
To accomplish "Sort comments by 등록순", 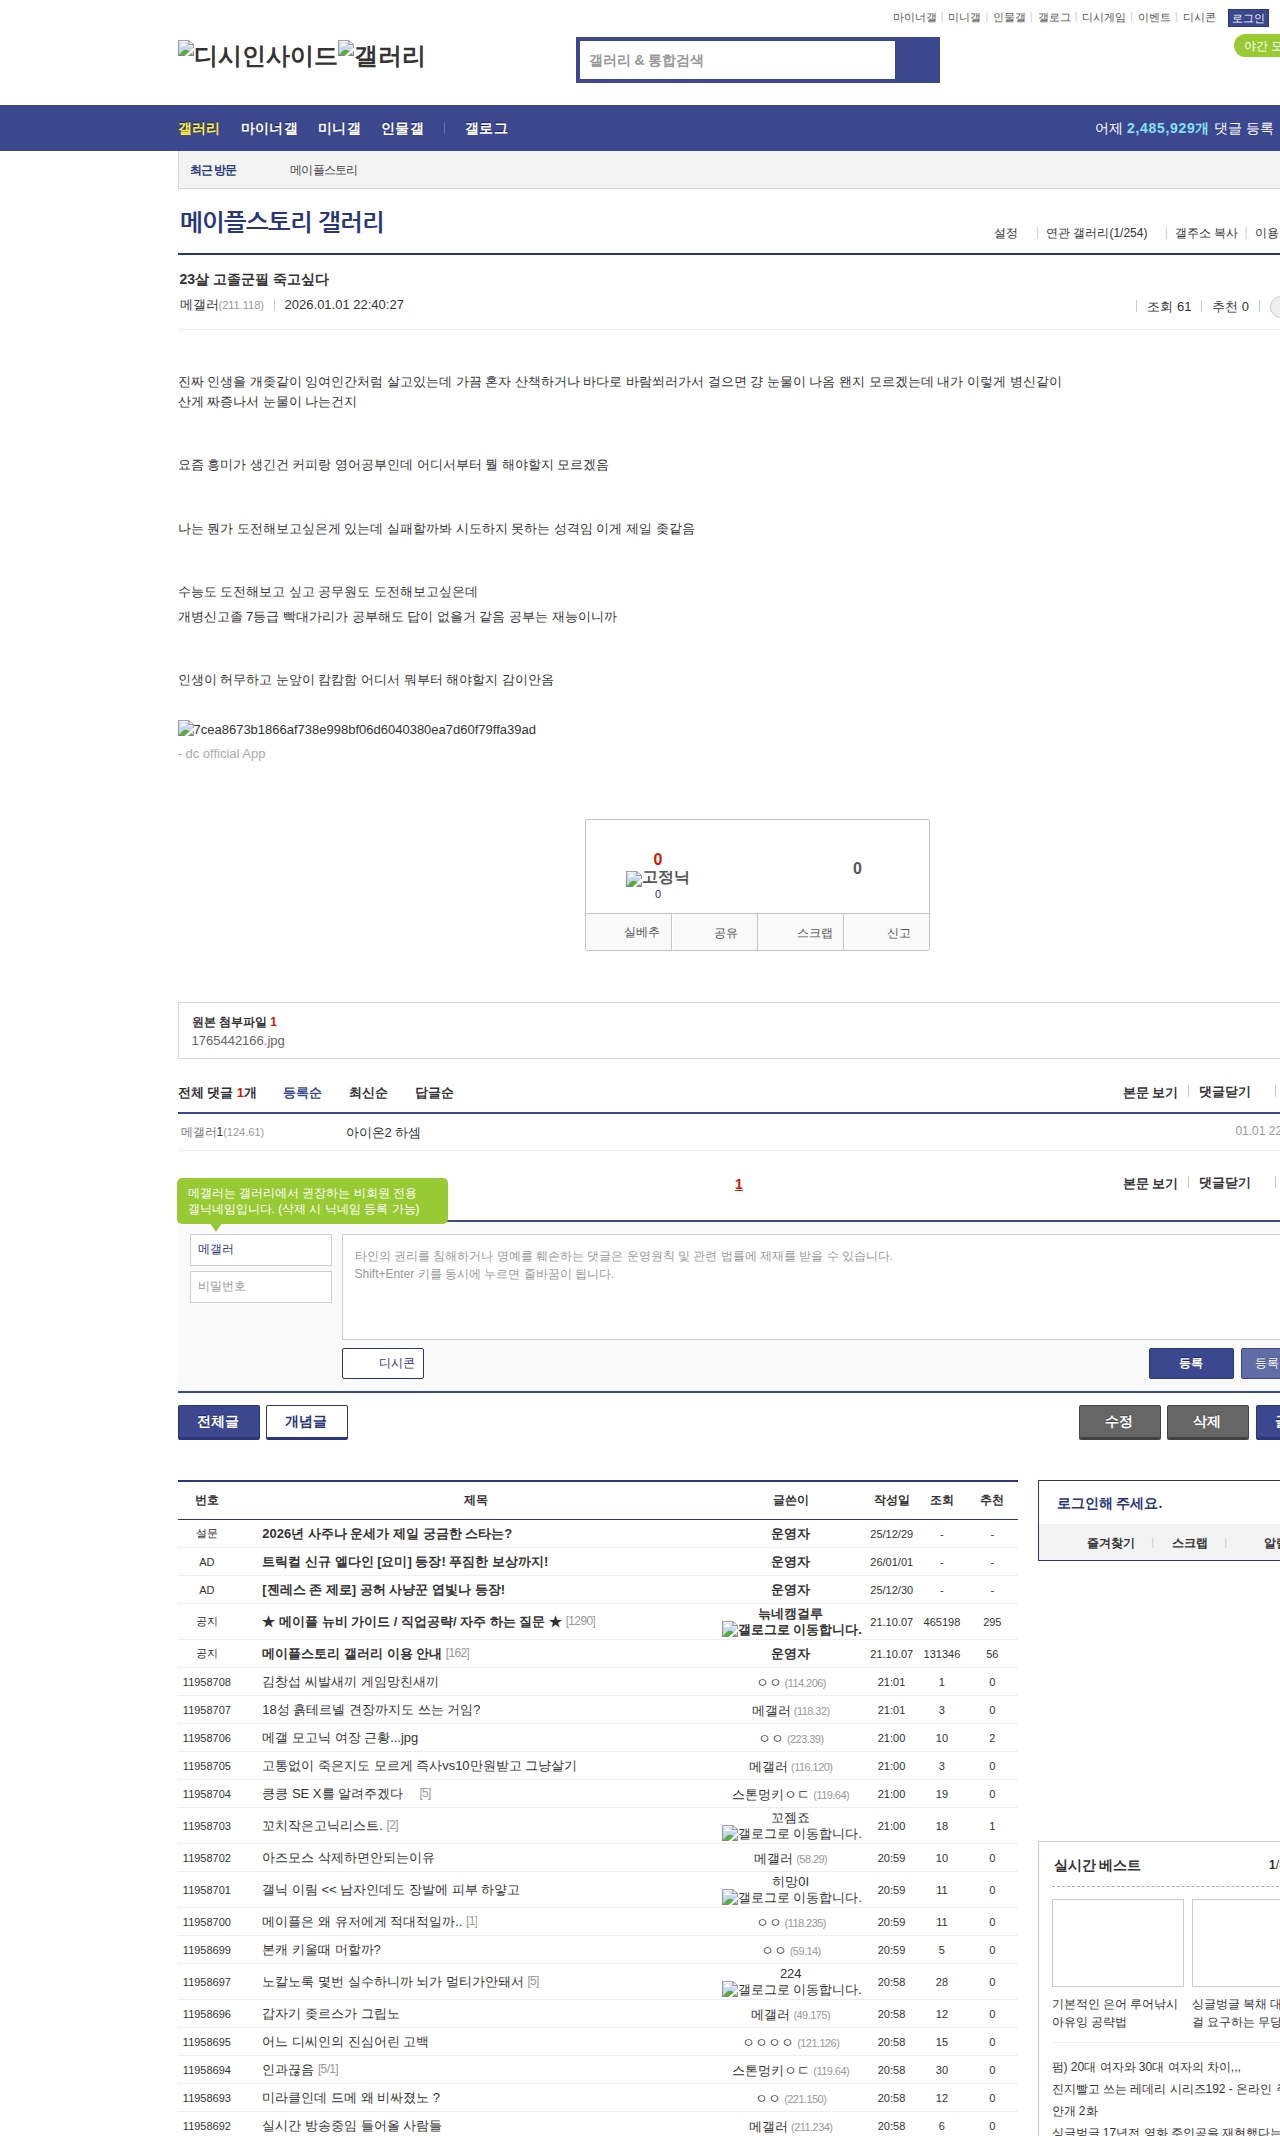I will click(302, 1093).
